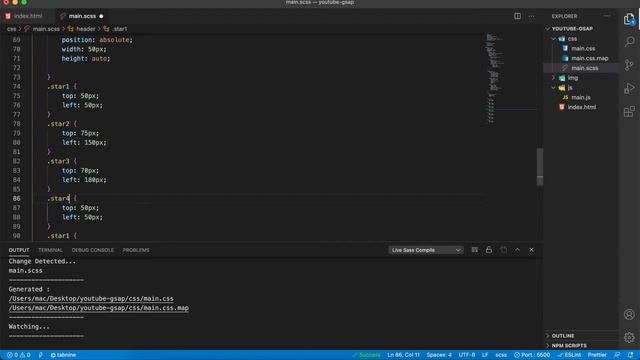
Task: Click Port : 5500 Live Server status
Action: [x=532, y=355]
